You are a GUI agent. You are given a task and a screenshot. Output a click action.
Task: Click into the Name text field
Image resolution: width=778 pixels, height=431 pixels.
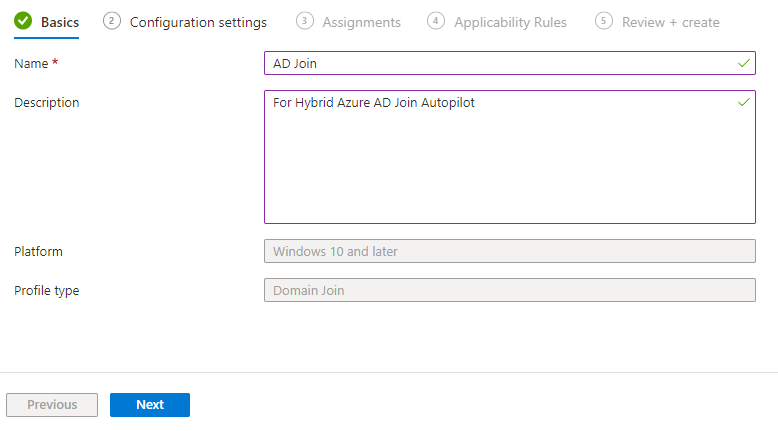pos(500,63)
